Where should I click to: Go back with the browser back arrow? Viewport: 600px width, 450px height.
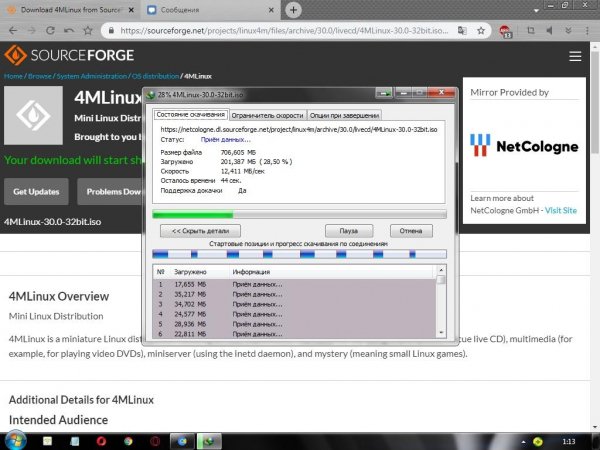tap(13, 31)
